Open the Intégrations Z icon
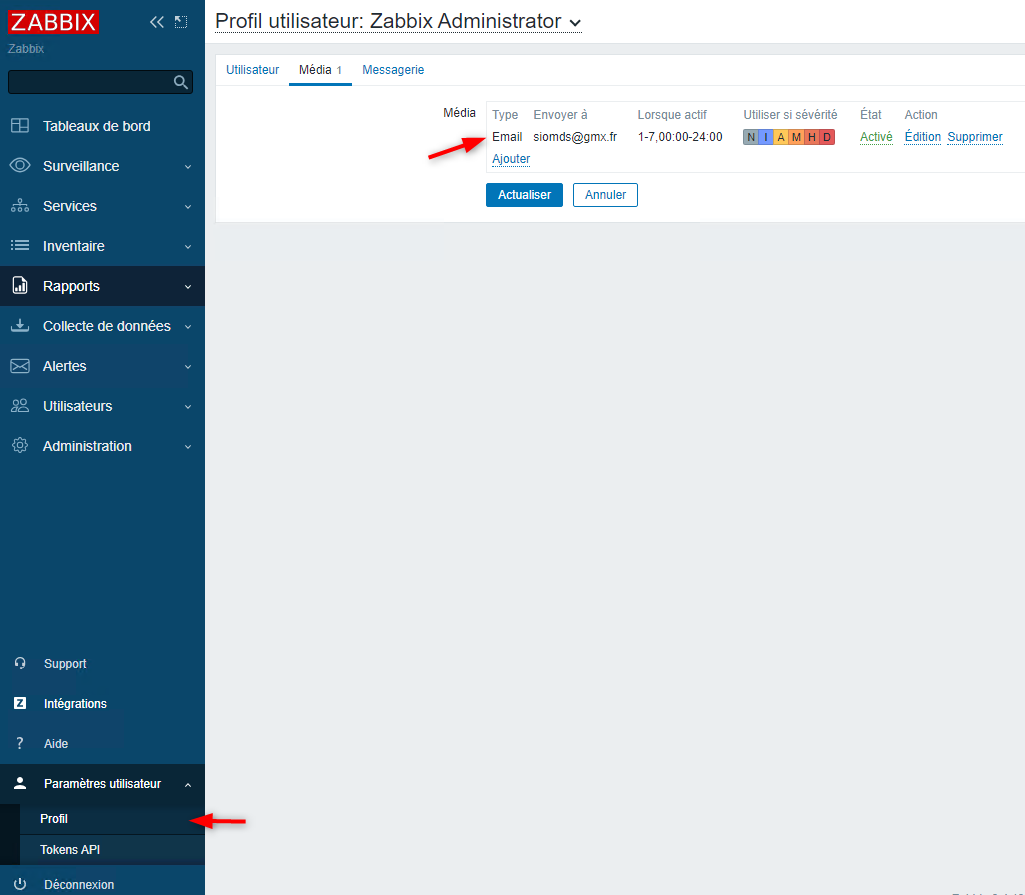Screen dimensions: 1025x895 (20, 704)
